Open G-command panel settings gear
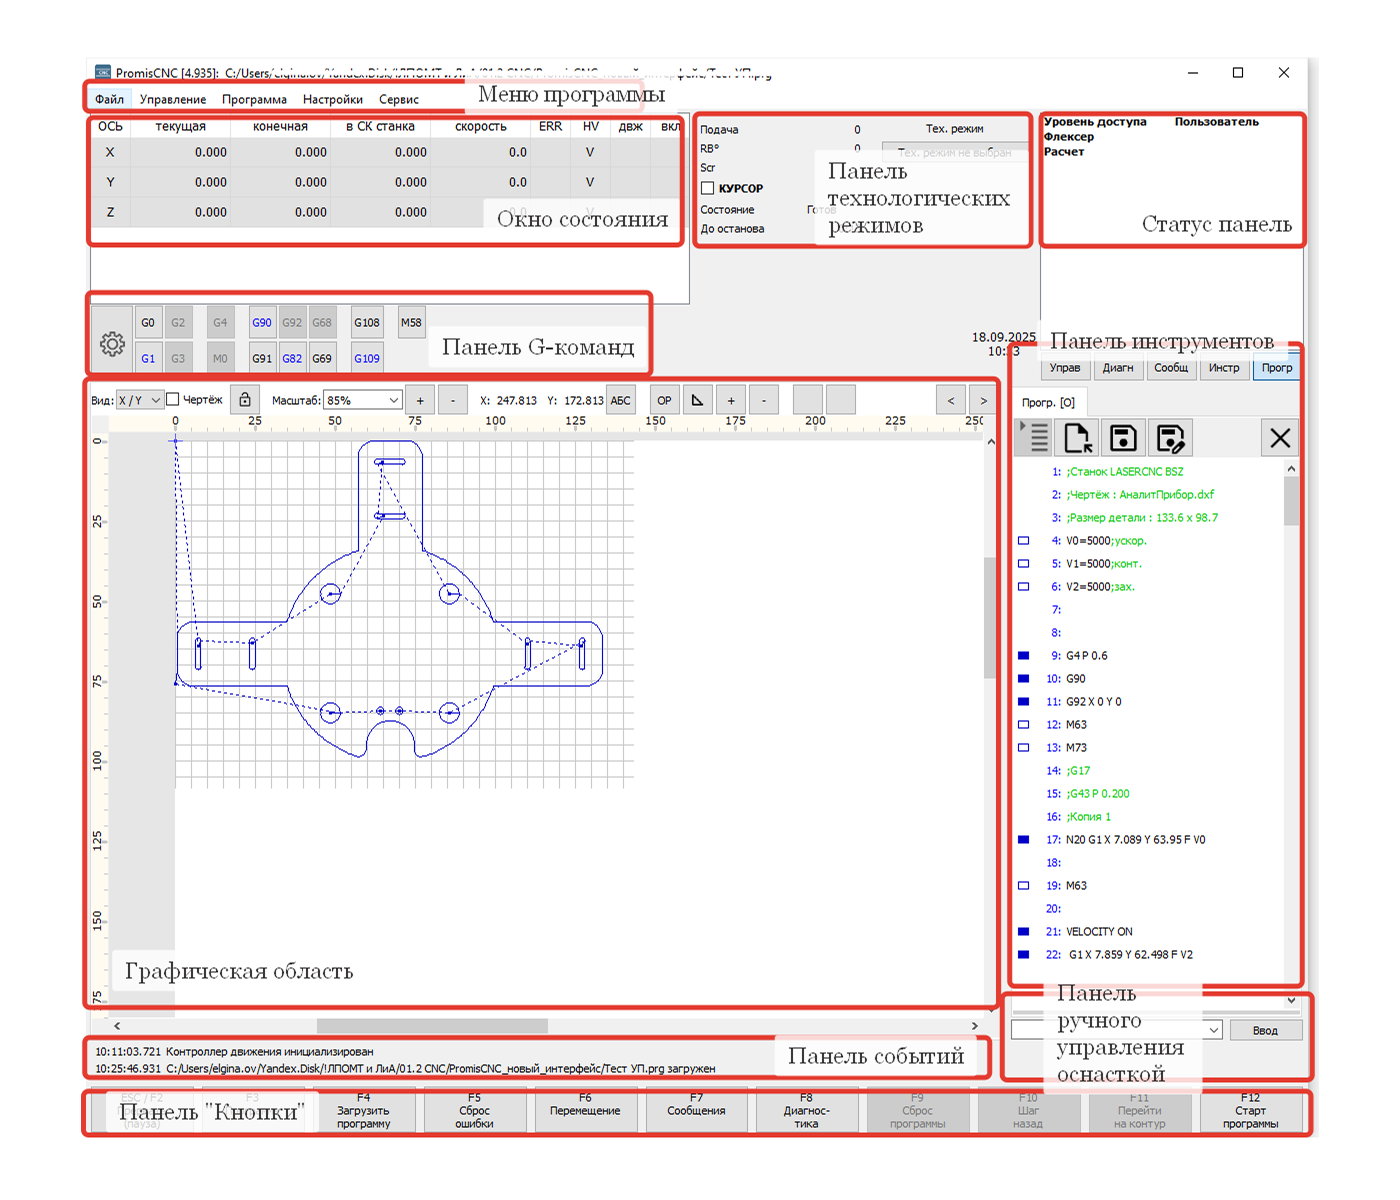1400x1200 pixels. (x=112, y=344)
